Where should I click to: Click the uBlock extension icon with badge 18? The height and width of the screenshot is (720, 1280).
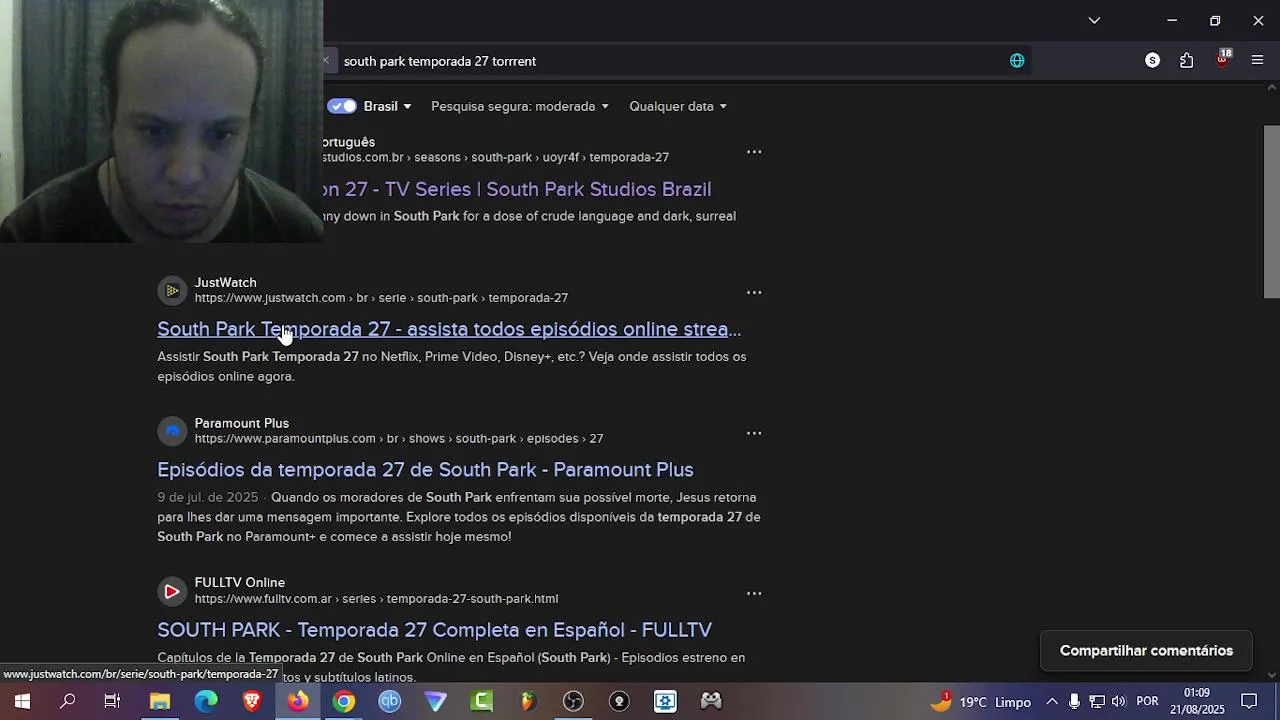click(1222, 59)
